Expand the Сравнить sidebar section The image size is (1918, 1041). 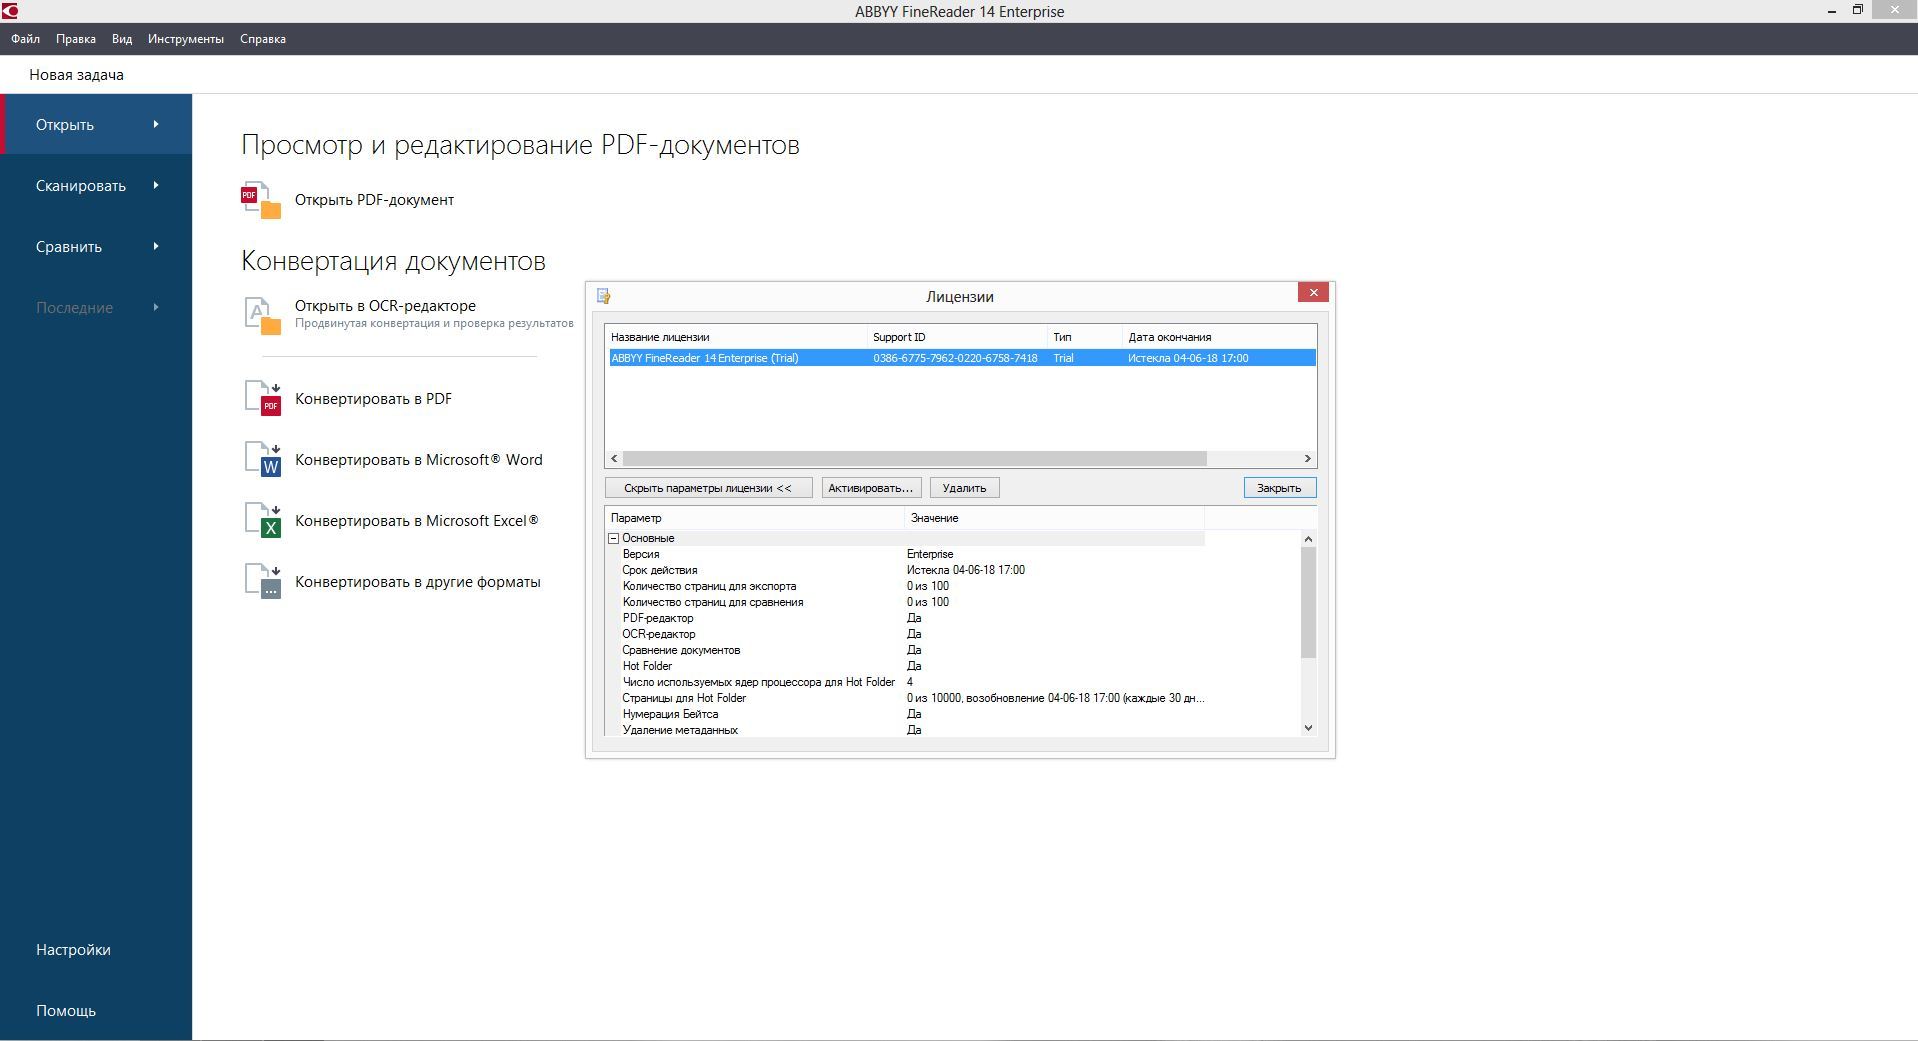point(97,246)
